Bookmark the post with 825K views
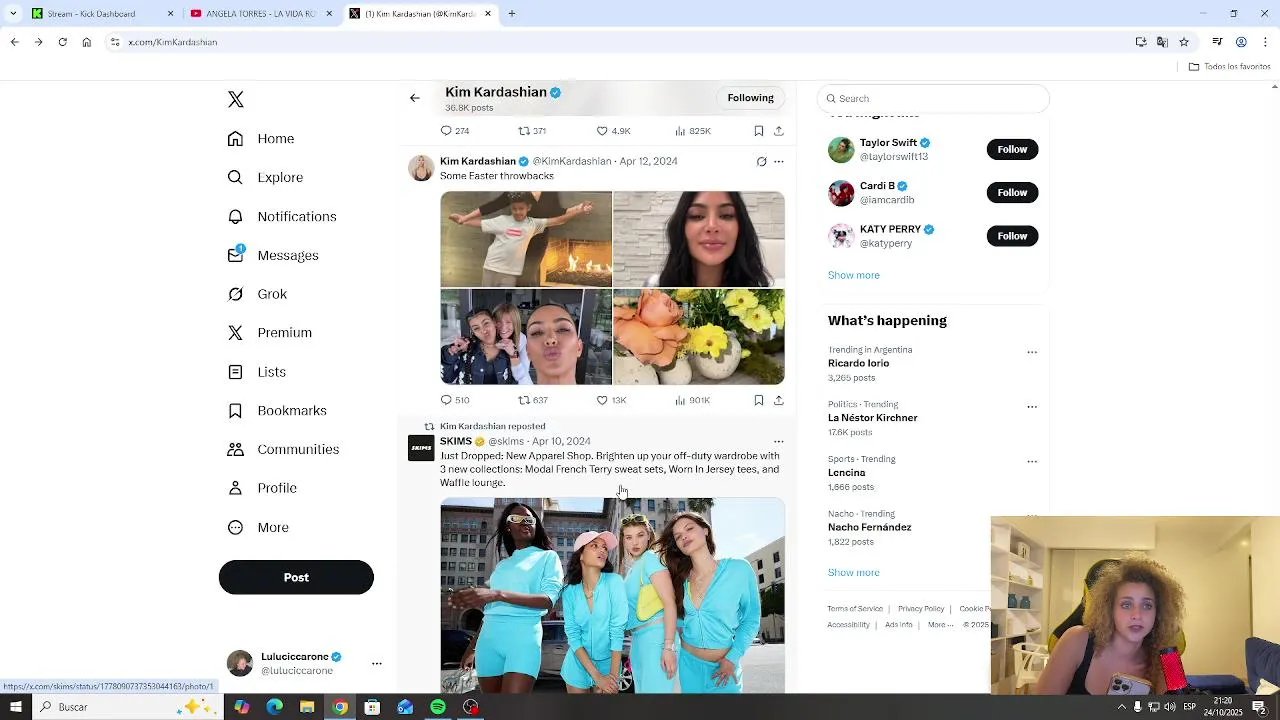 click(x=759, y=131)
